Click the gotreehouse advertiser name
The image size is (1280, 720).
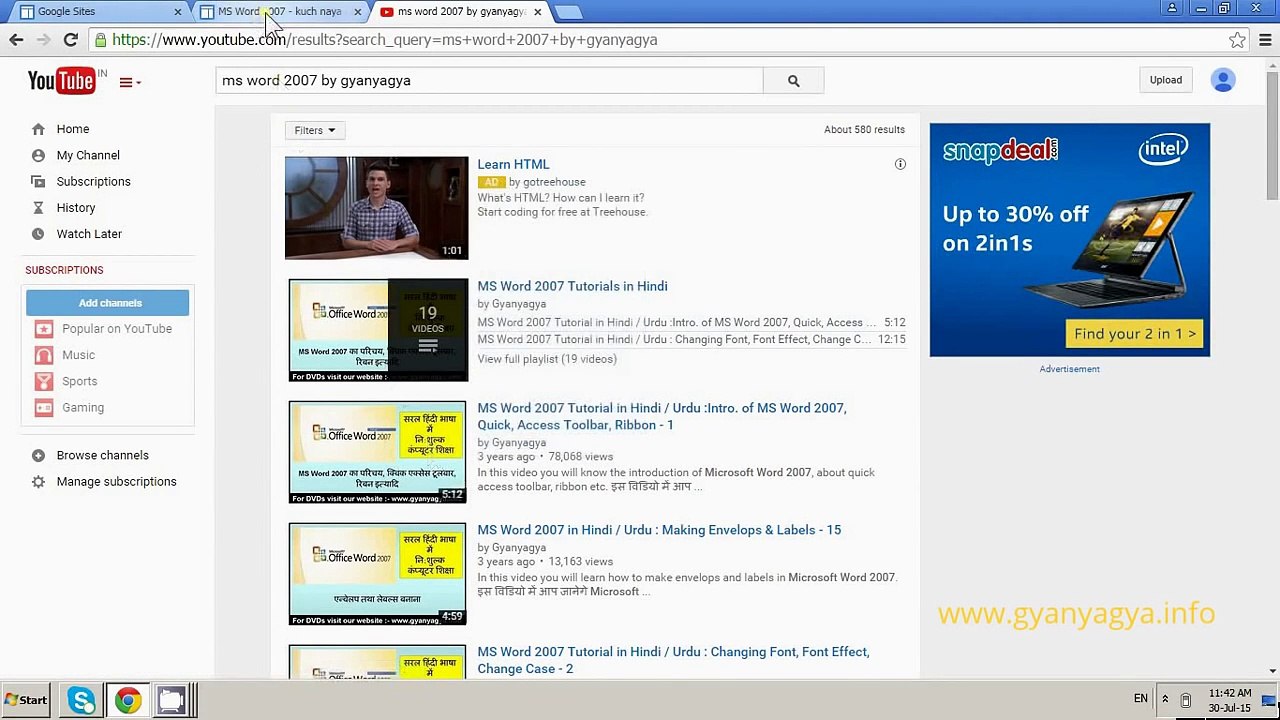[554, 182]
